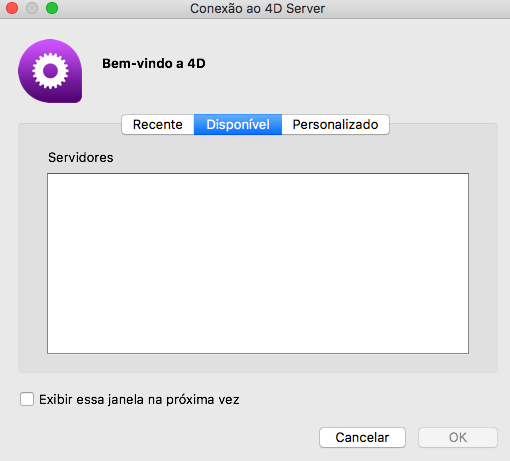
Task: Click inside the empty Servidores list box
Action: (x=258, y=263)
